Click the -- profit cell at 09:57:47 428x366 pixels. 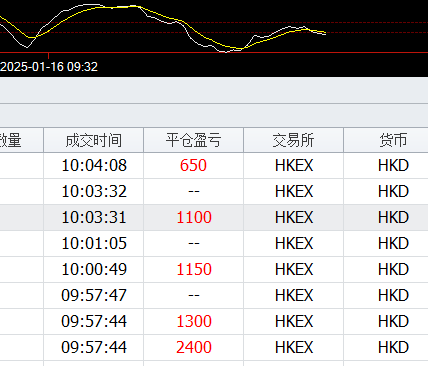coord(194,295)
